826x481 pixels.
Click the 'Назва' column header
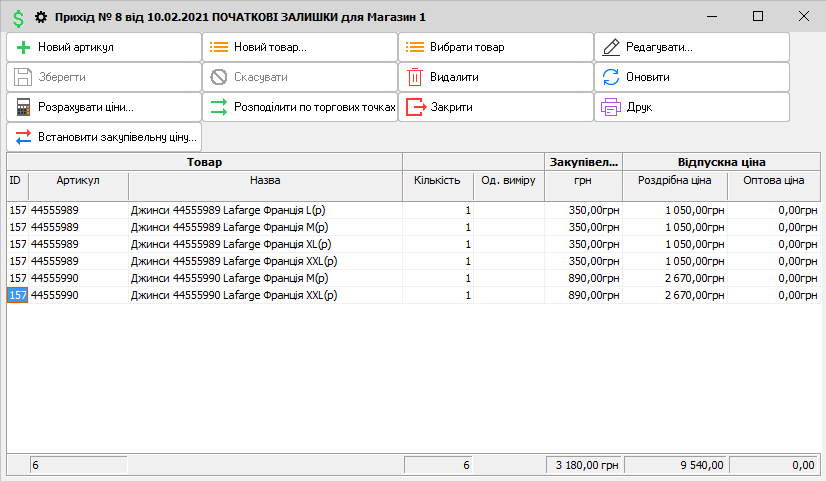(x=265, y=181)
